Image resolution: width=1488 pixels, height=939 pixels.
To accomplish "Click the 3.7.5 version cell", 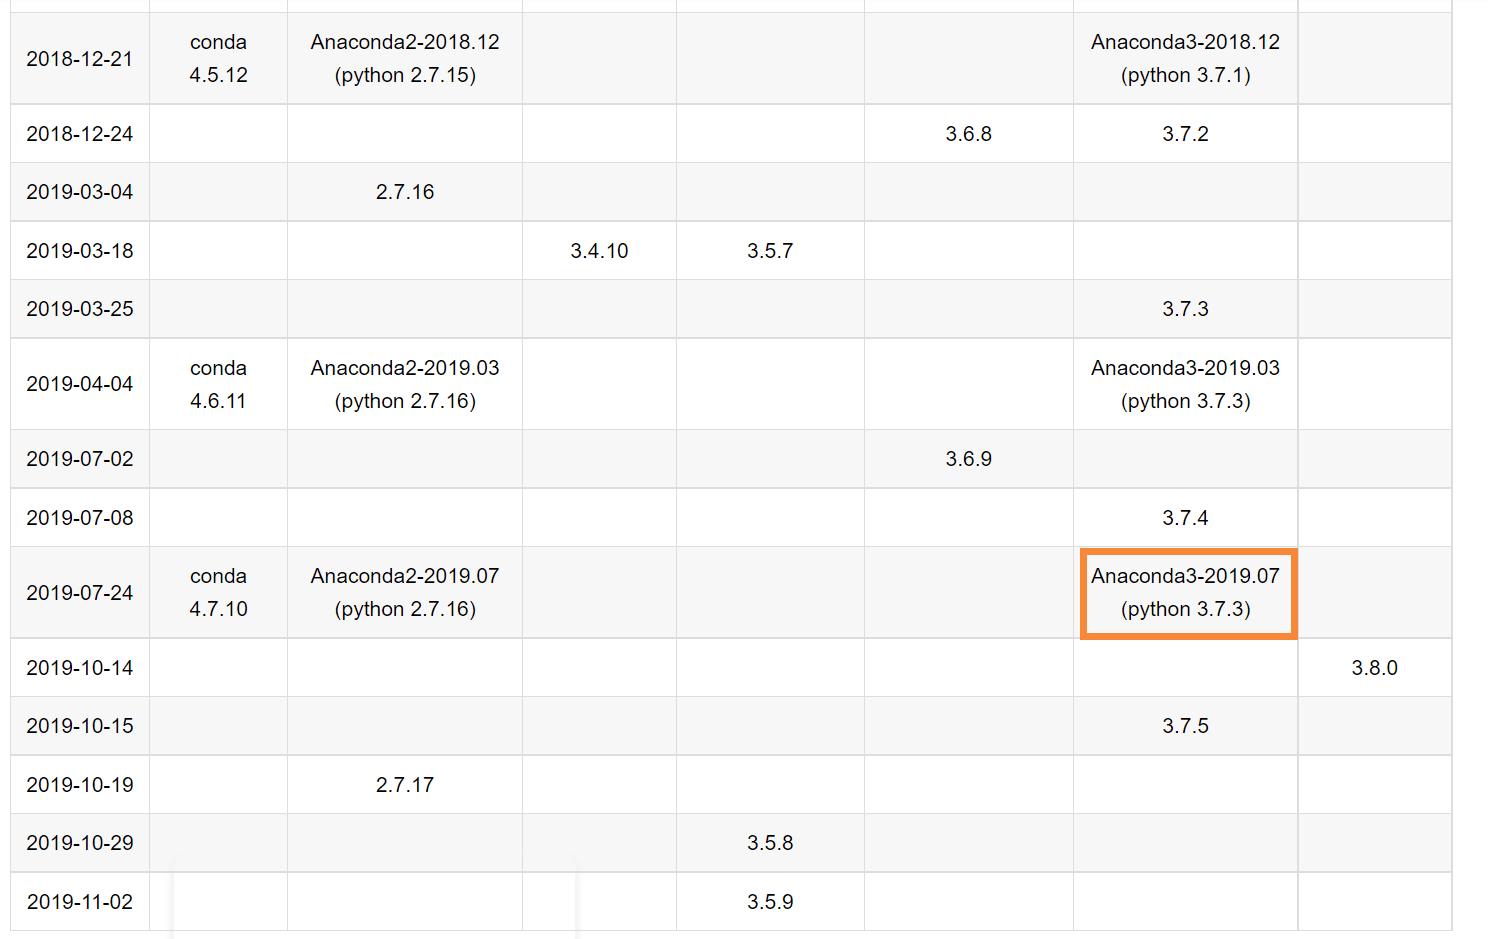I will [1185, 726].
